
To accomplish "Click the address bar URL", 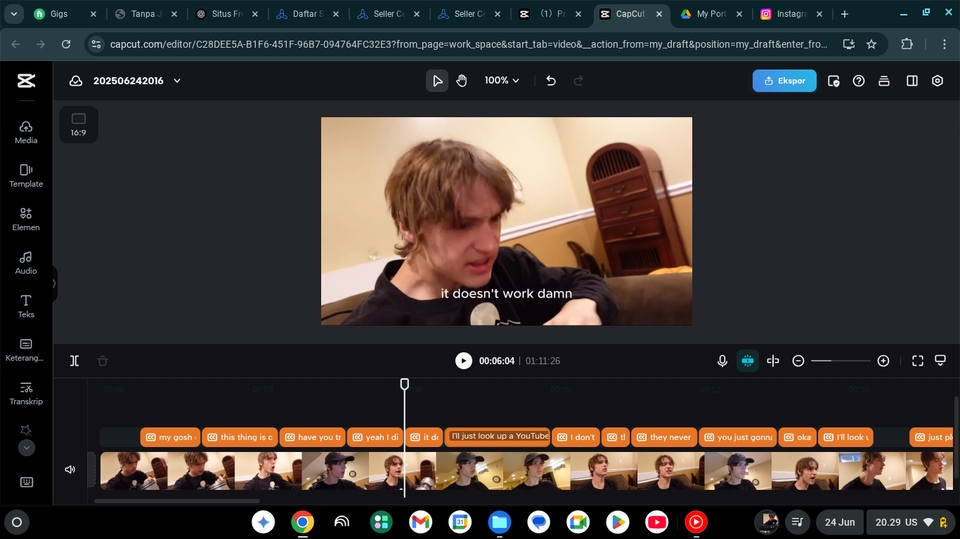I will tap(468, 44).
